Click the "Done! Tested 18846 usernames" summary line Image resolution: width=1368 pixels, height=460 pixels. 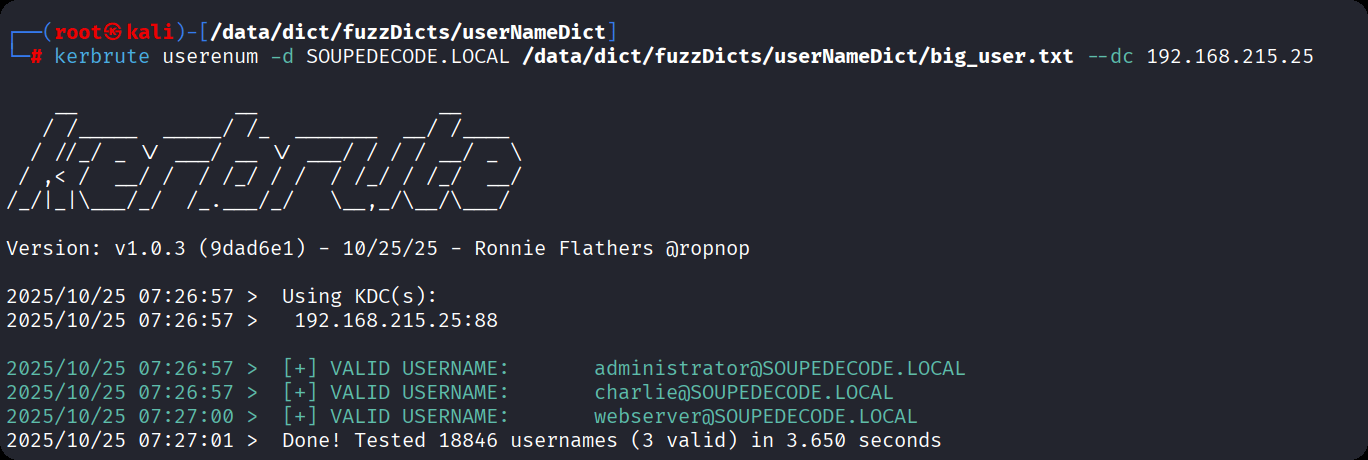tap(611, 440)
